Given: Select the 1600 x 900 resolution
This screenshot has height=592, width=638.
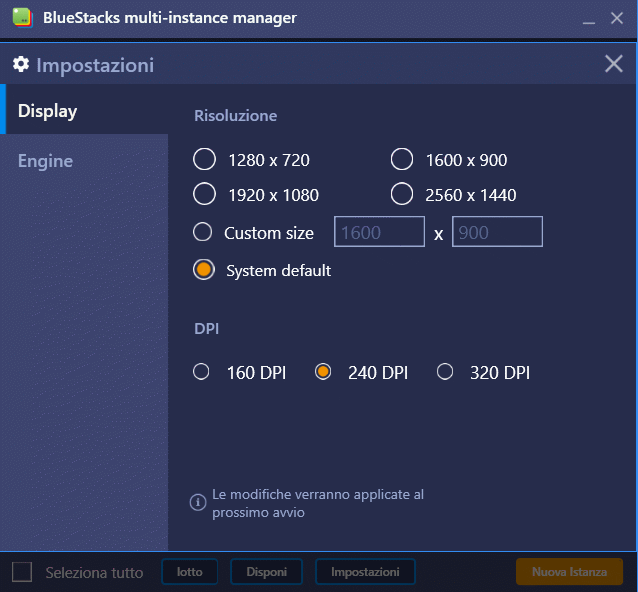Looking at the screenshot, I should (402, 159).
